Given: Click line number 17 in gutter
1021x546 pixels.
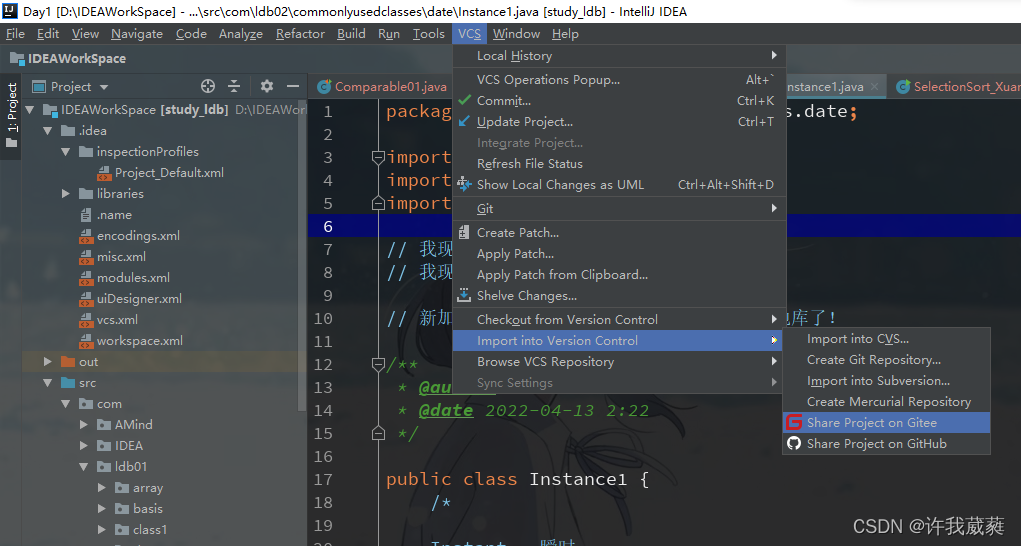Looking at the screenshot, I should pos(323,480).
